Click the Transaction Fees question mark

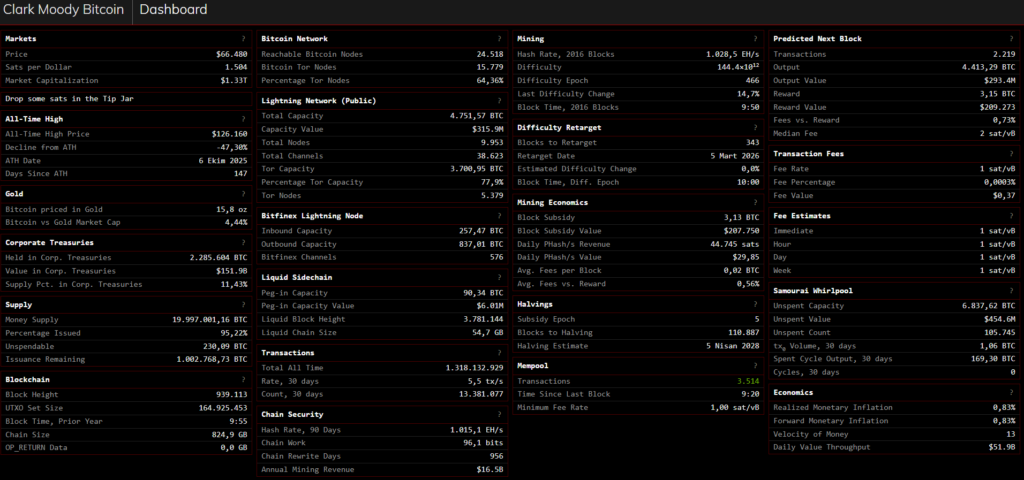(1011, 154)
